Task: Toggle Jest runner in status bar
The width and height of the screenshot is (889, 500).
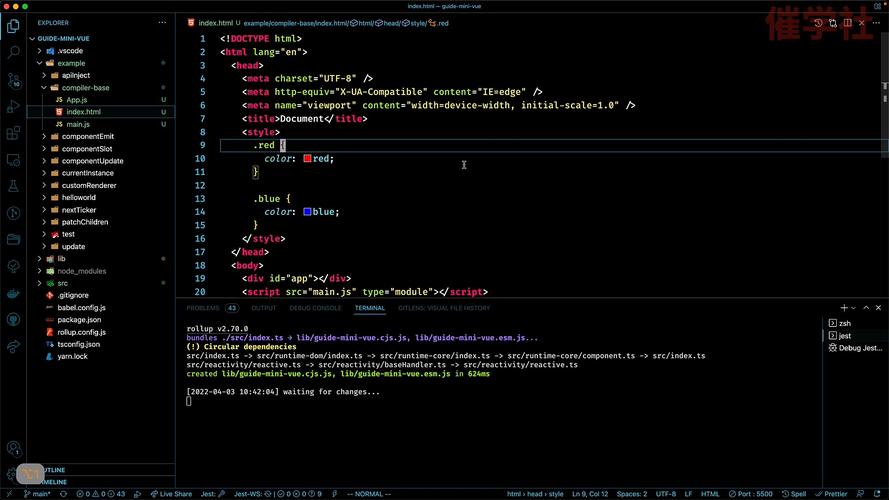Action: [x=213, y=494]
